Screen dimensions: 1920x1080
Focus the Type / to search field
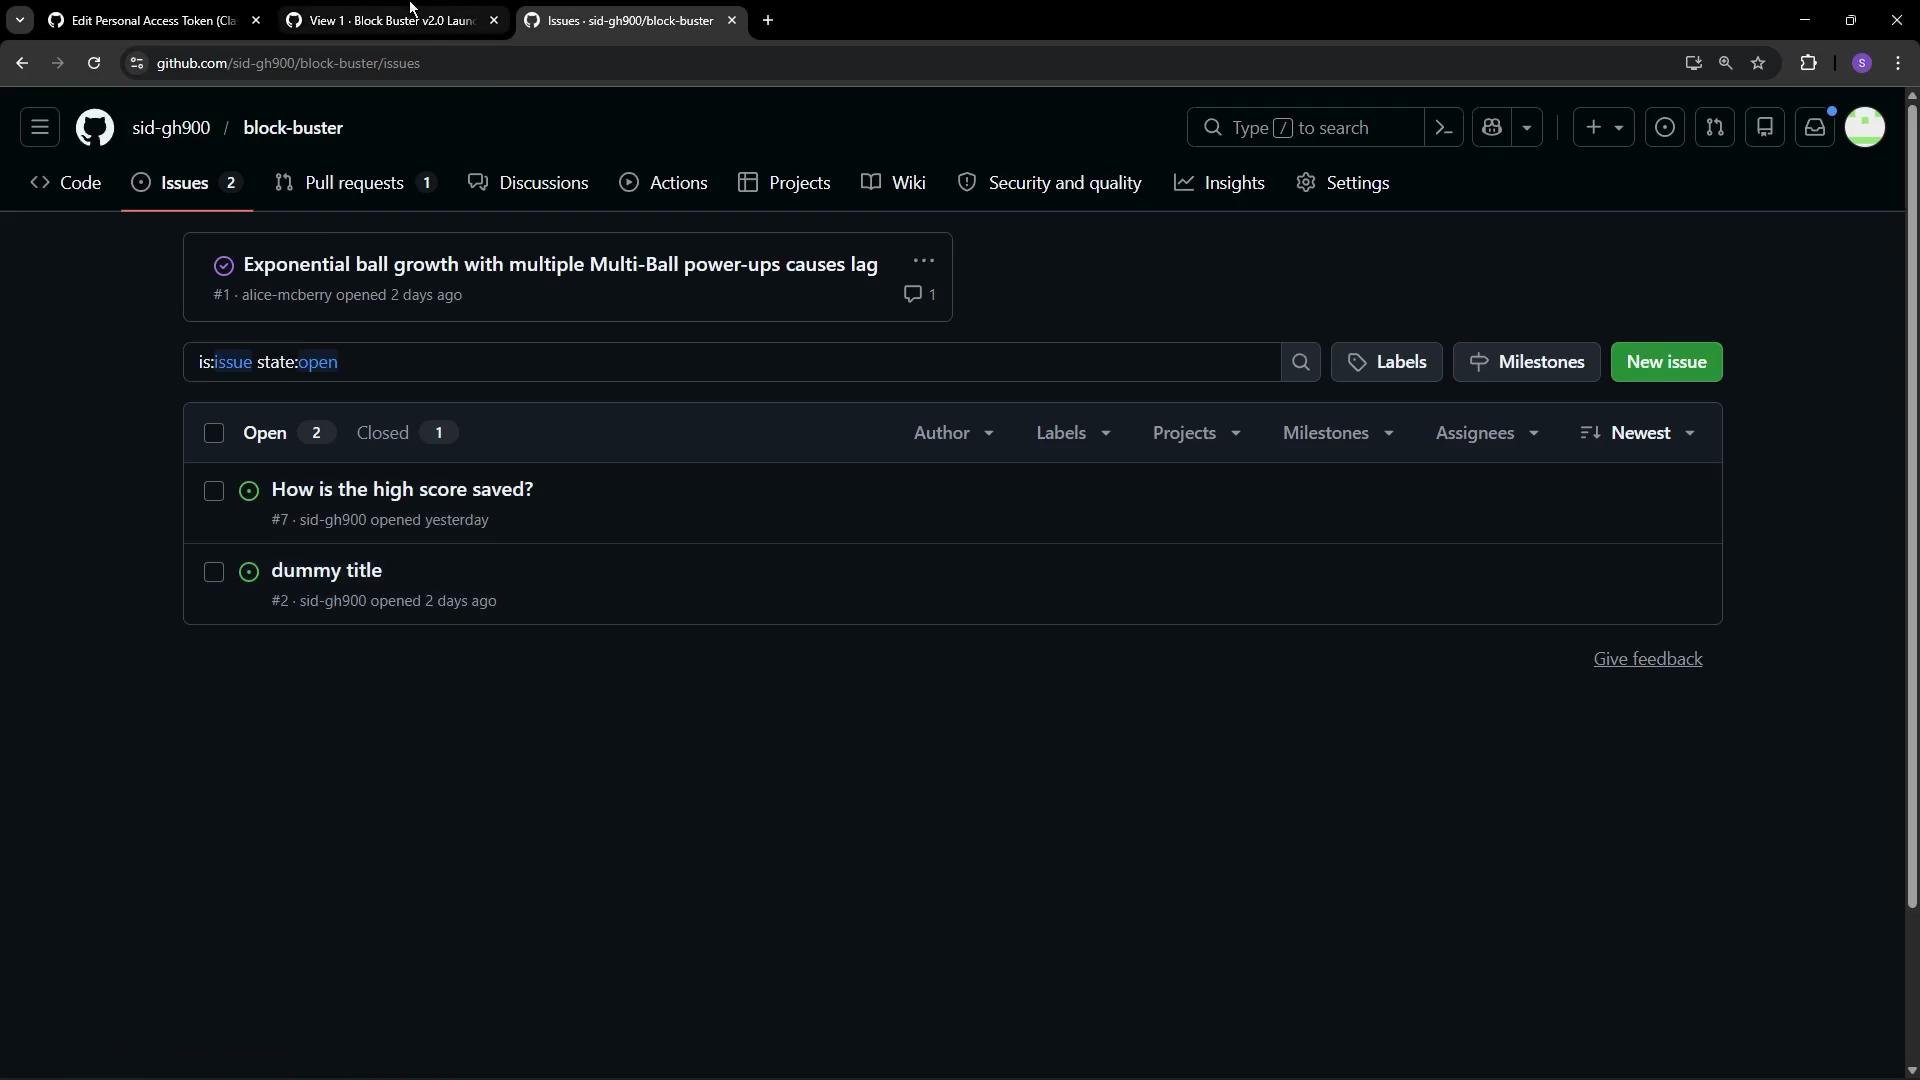click(x=1305, y=127)
